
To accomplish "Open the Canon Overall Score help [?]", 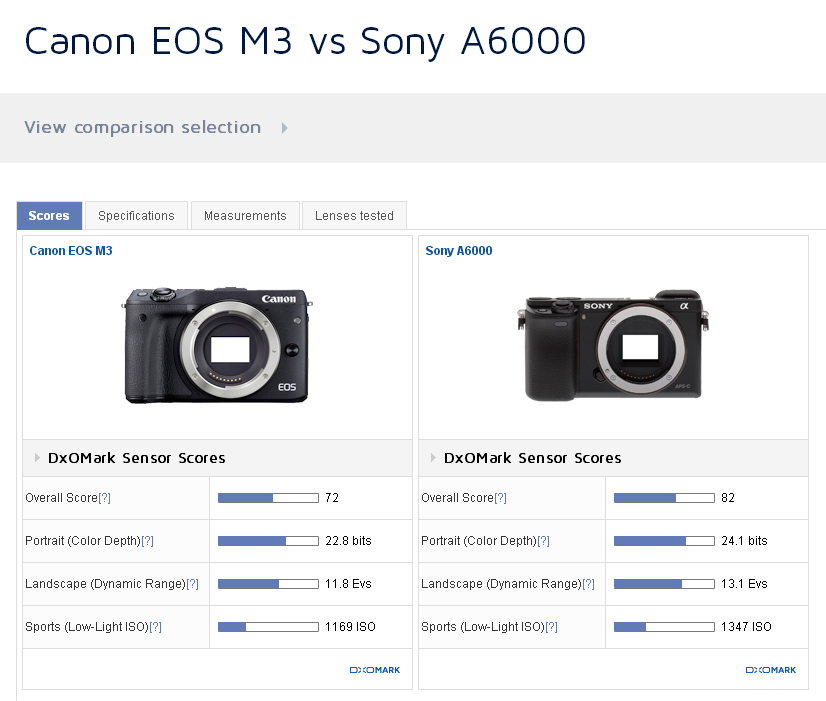I will point(104,498).
